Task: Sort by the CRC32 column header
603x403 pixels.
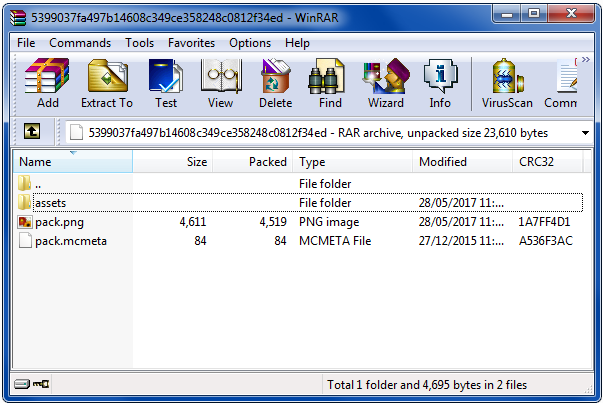Action: (548, 162)
